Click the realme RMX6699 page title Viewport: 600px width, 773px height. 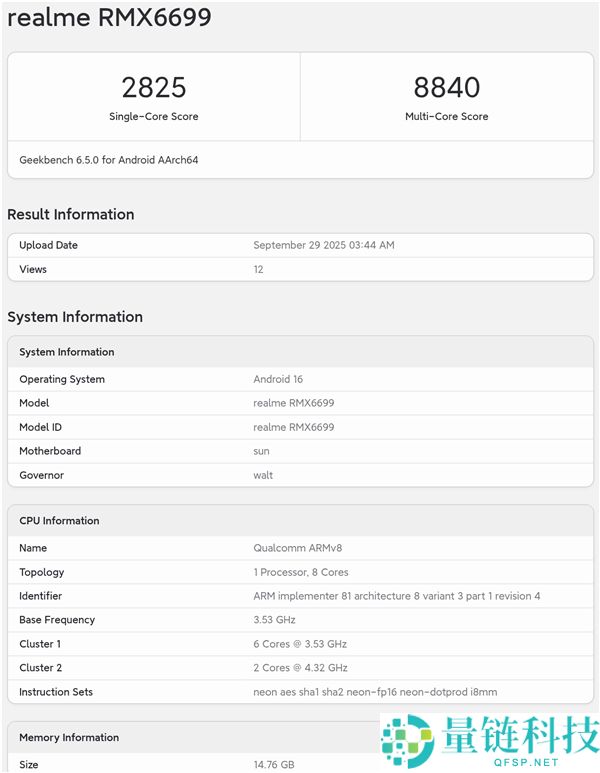[109, 18]
